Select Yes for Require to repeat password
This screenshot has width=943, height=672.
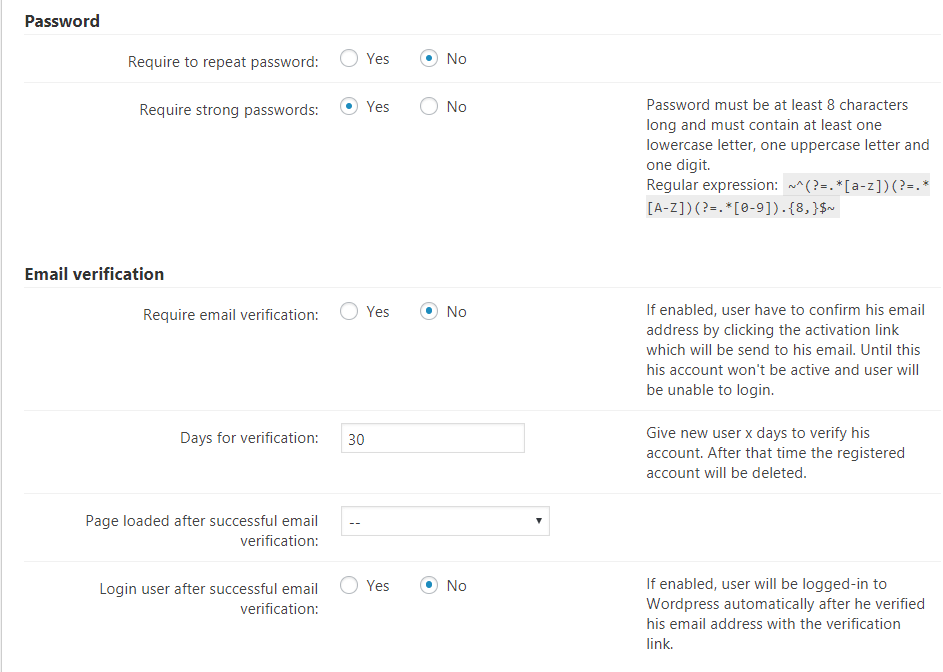point(349,59)
